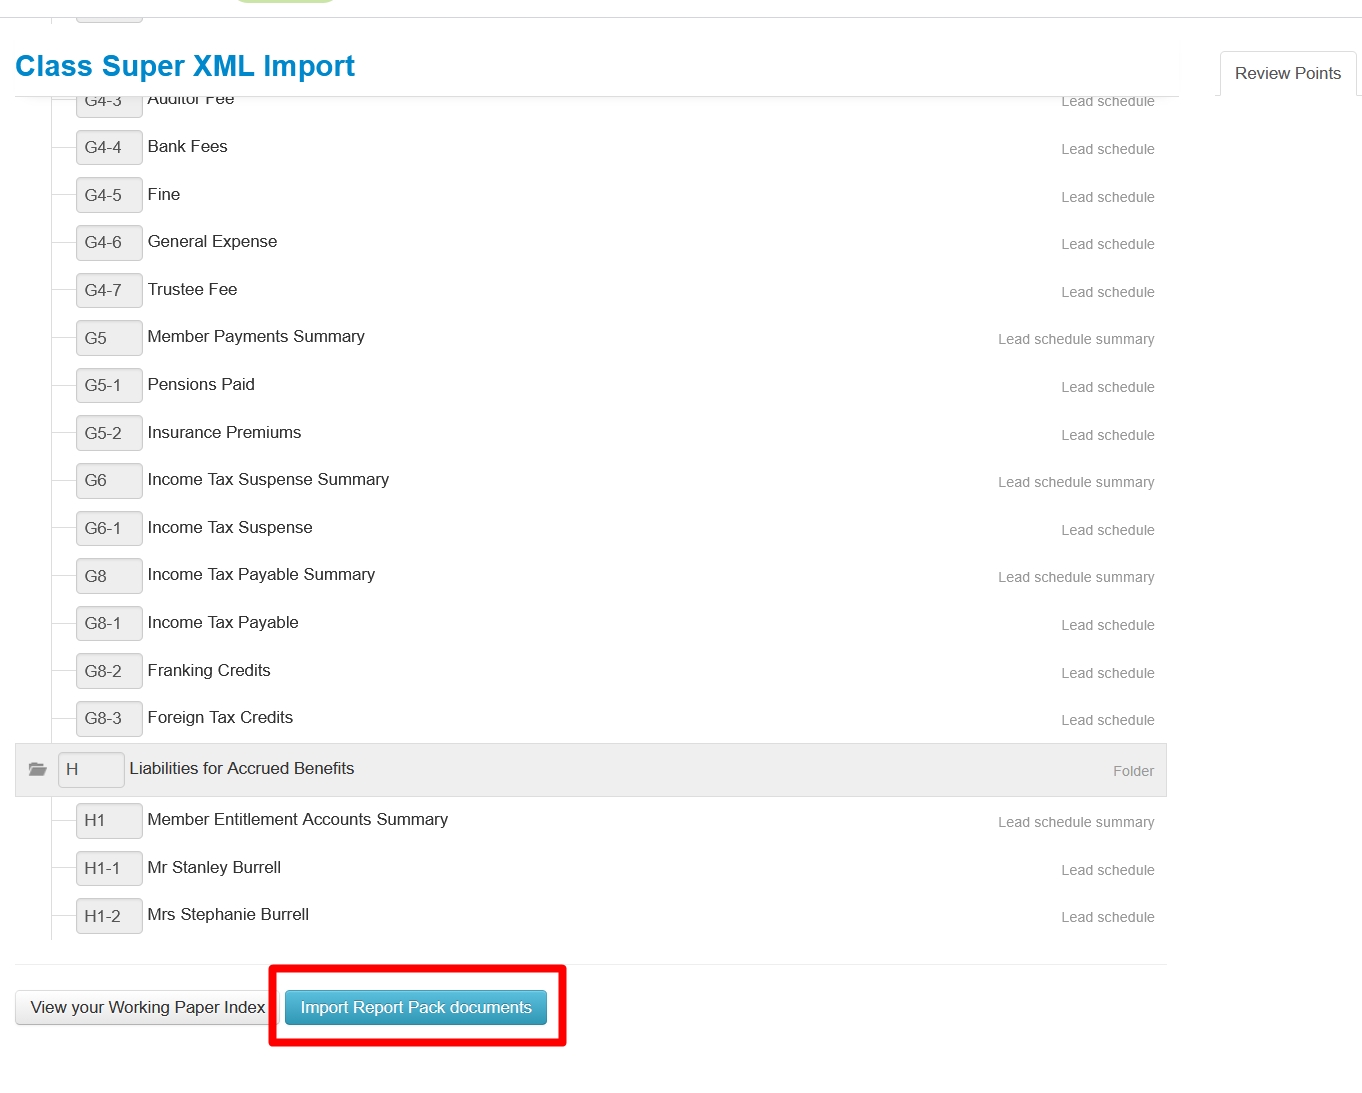
Task: Open the Pensions Paid row
Action: (201, 385)
